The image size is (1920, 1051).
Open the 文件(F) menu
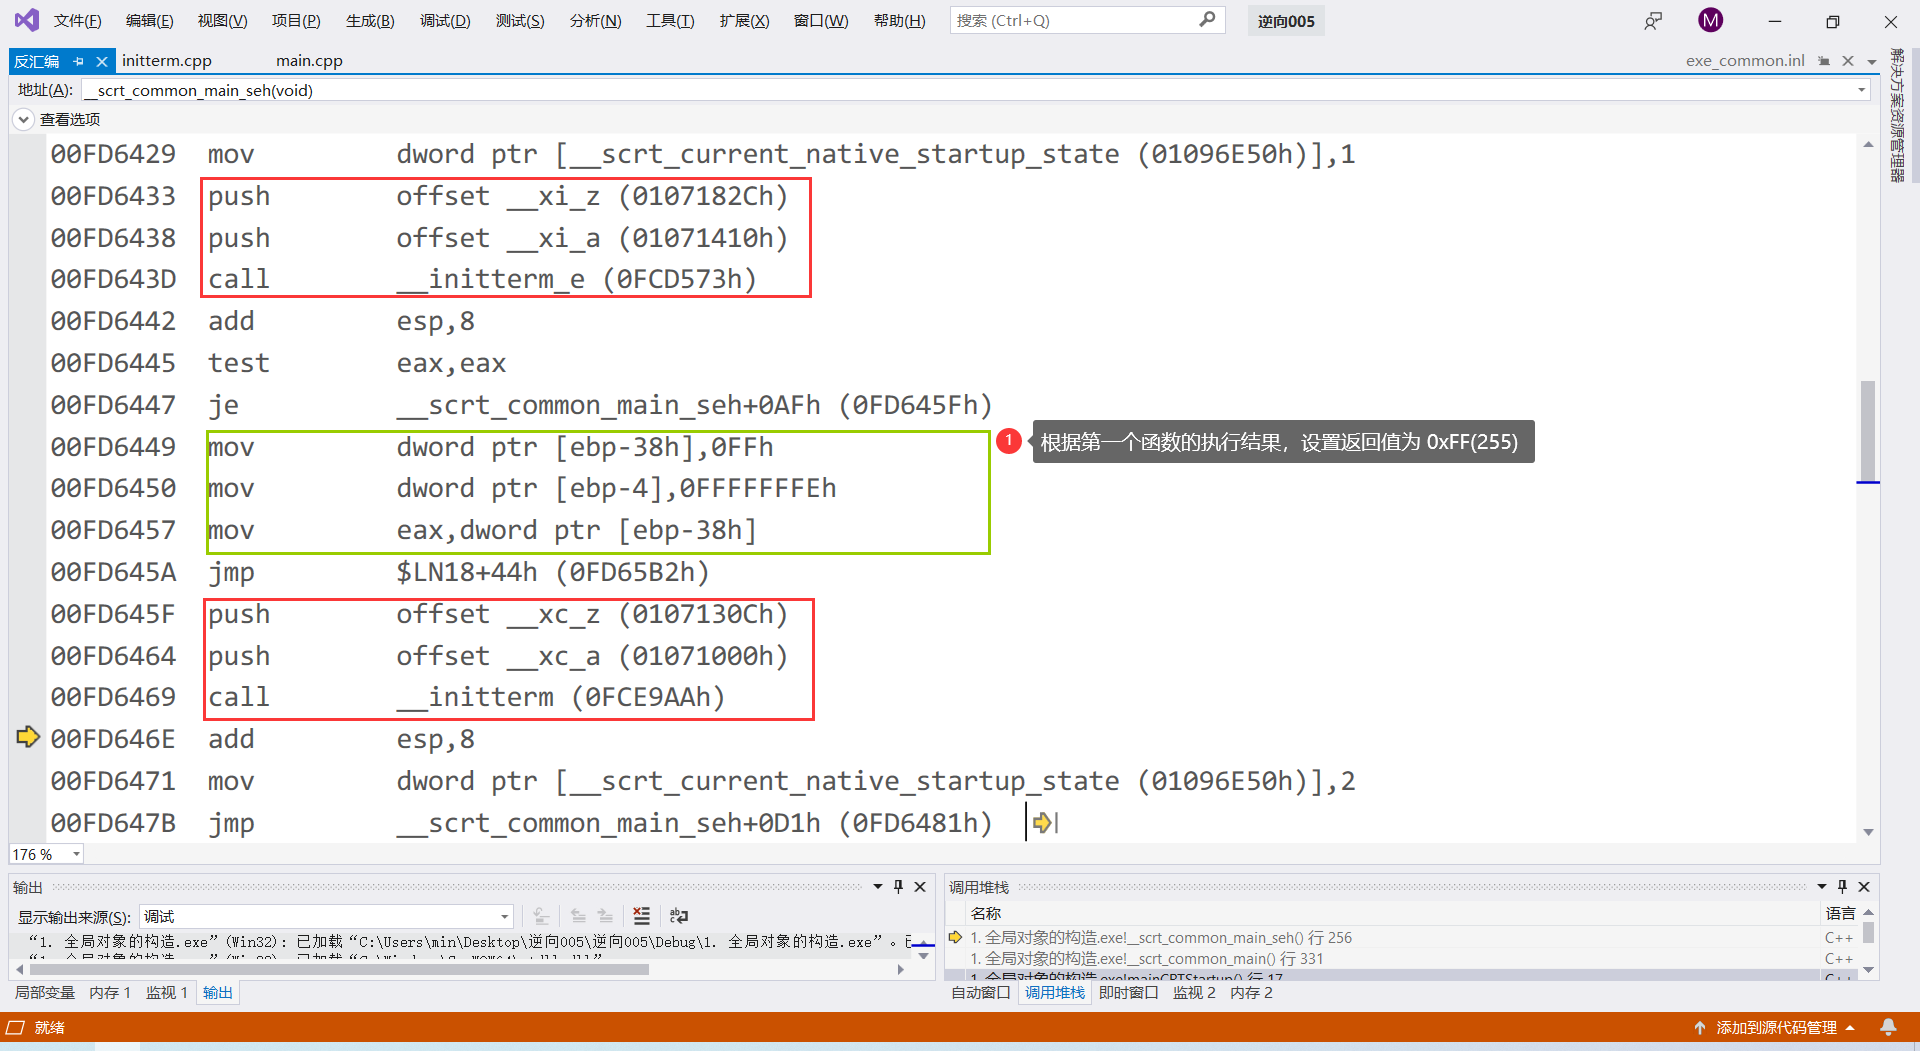click(x=77, y=21)
